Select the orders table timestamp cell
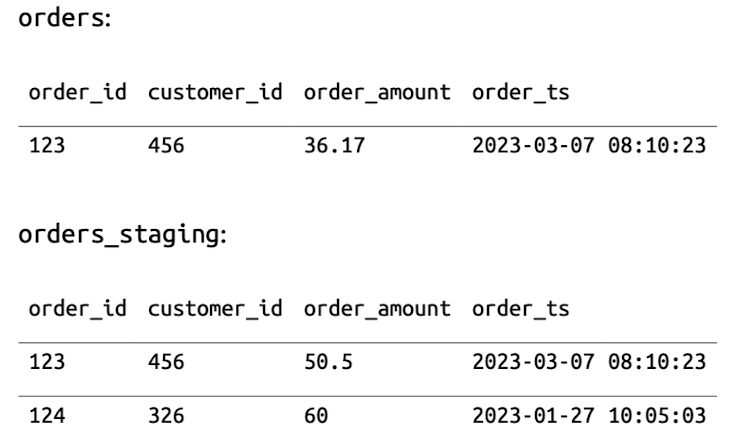 590,150
